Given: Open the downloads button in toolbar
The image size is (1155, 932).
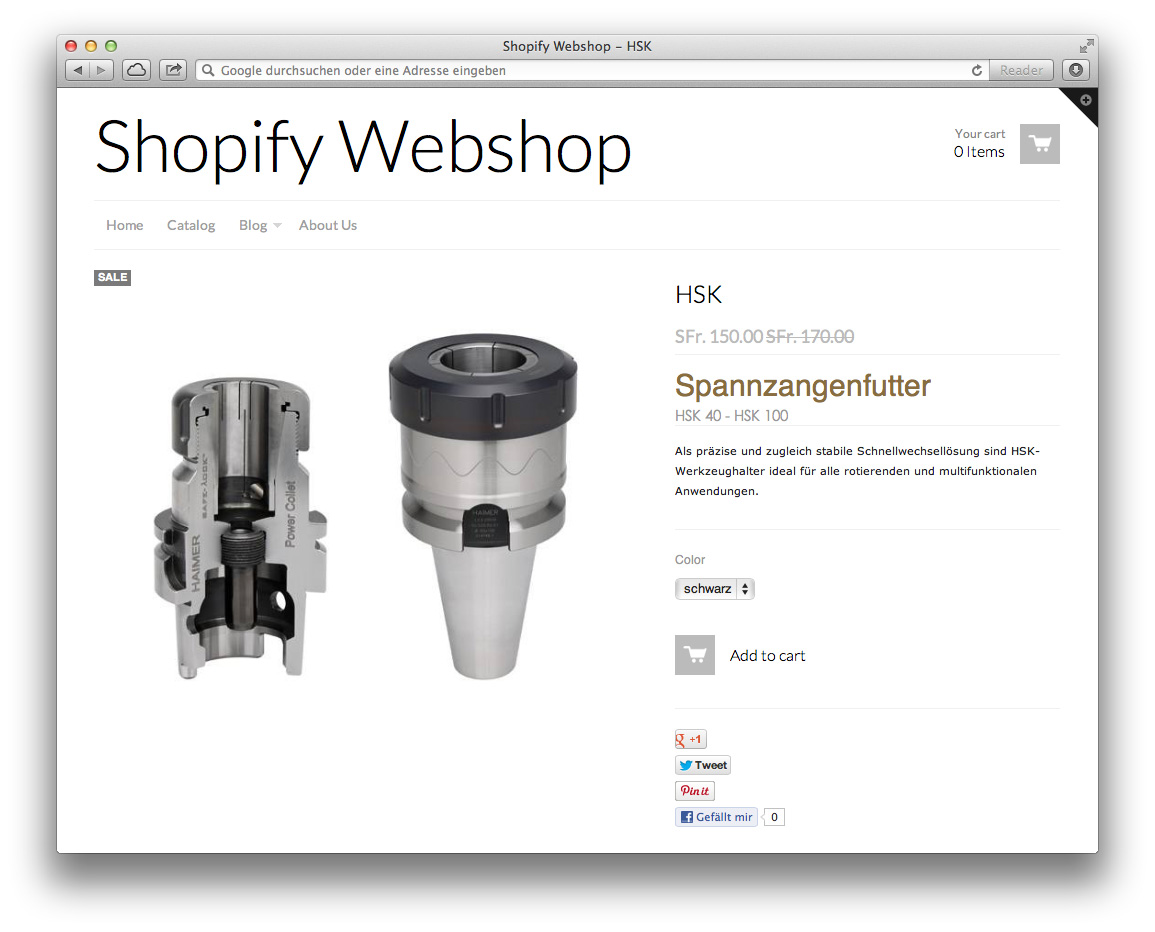Looking at the screenshot, I should click(x=1076, y=70).
